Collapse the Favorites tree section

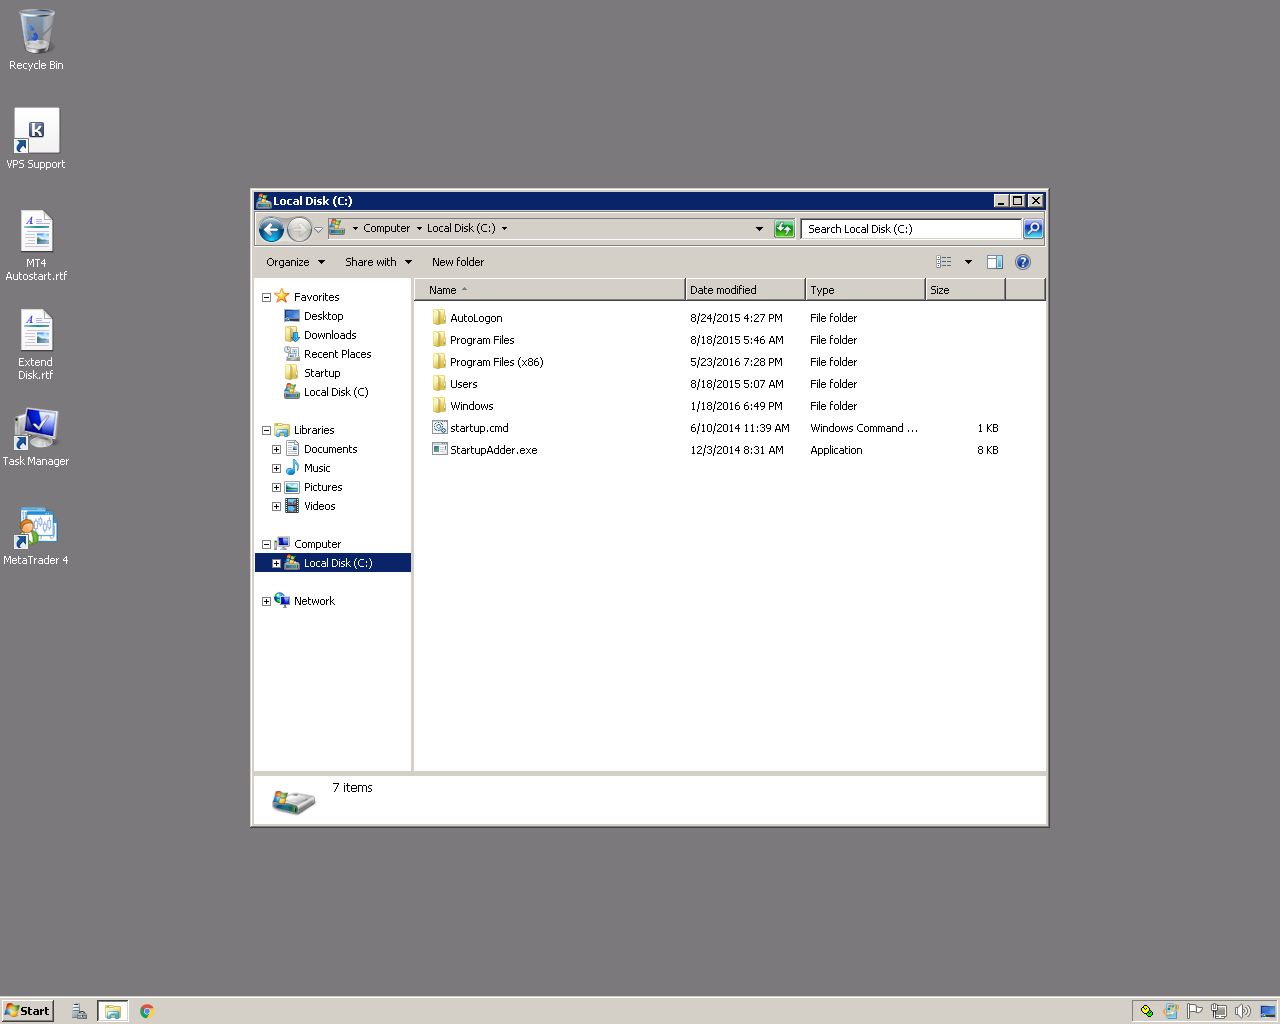[266, 297]
